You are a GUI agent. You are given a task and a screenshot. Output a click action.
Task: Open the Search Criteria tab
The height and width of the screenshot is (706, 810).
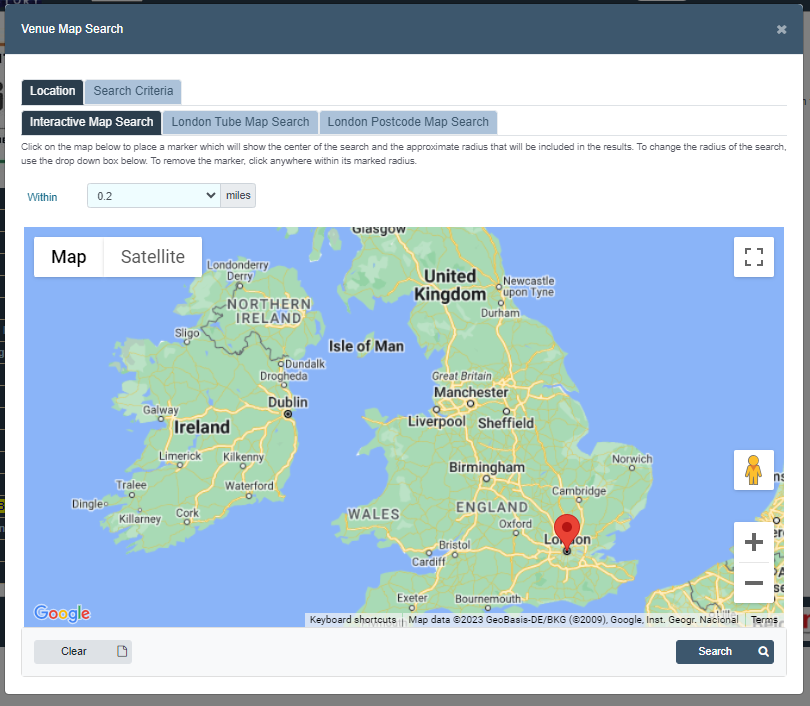click(x=133, y=91)
